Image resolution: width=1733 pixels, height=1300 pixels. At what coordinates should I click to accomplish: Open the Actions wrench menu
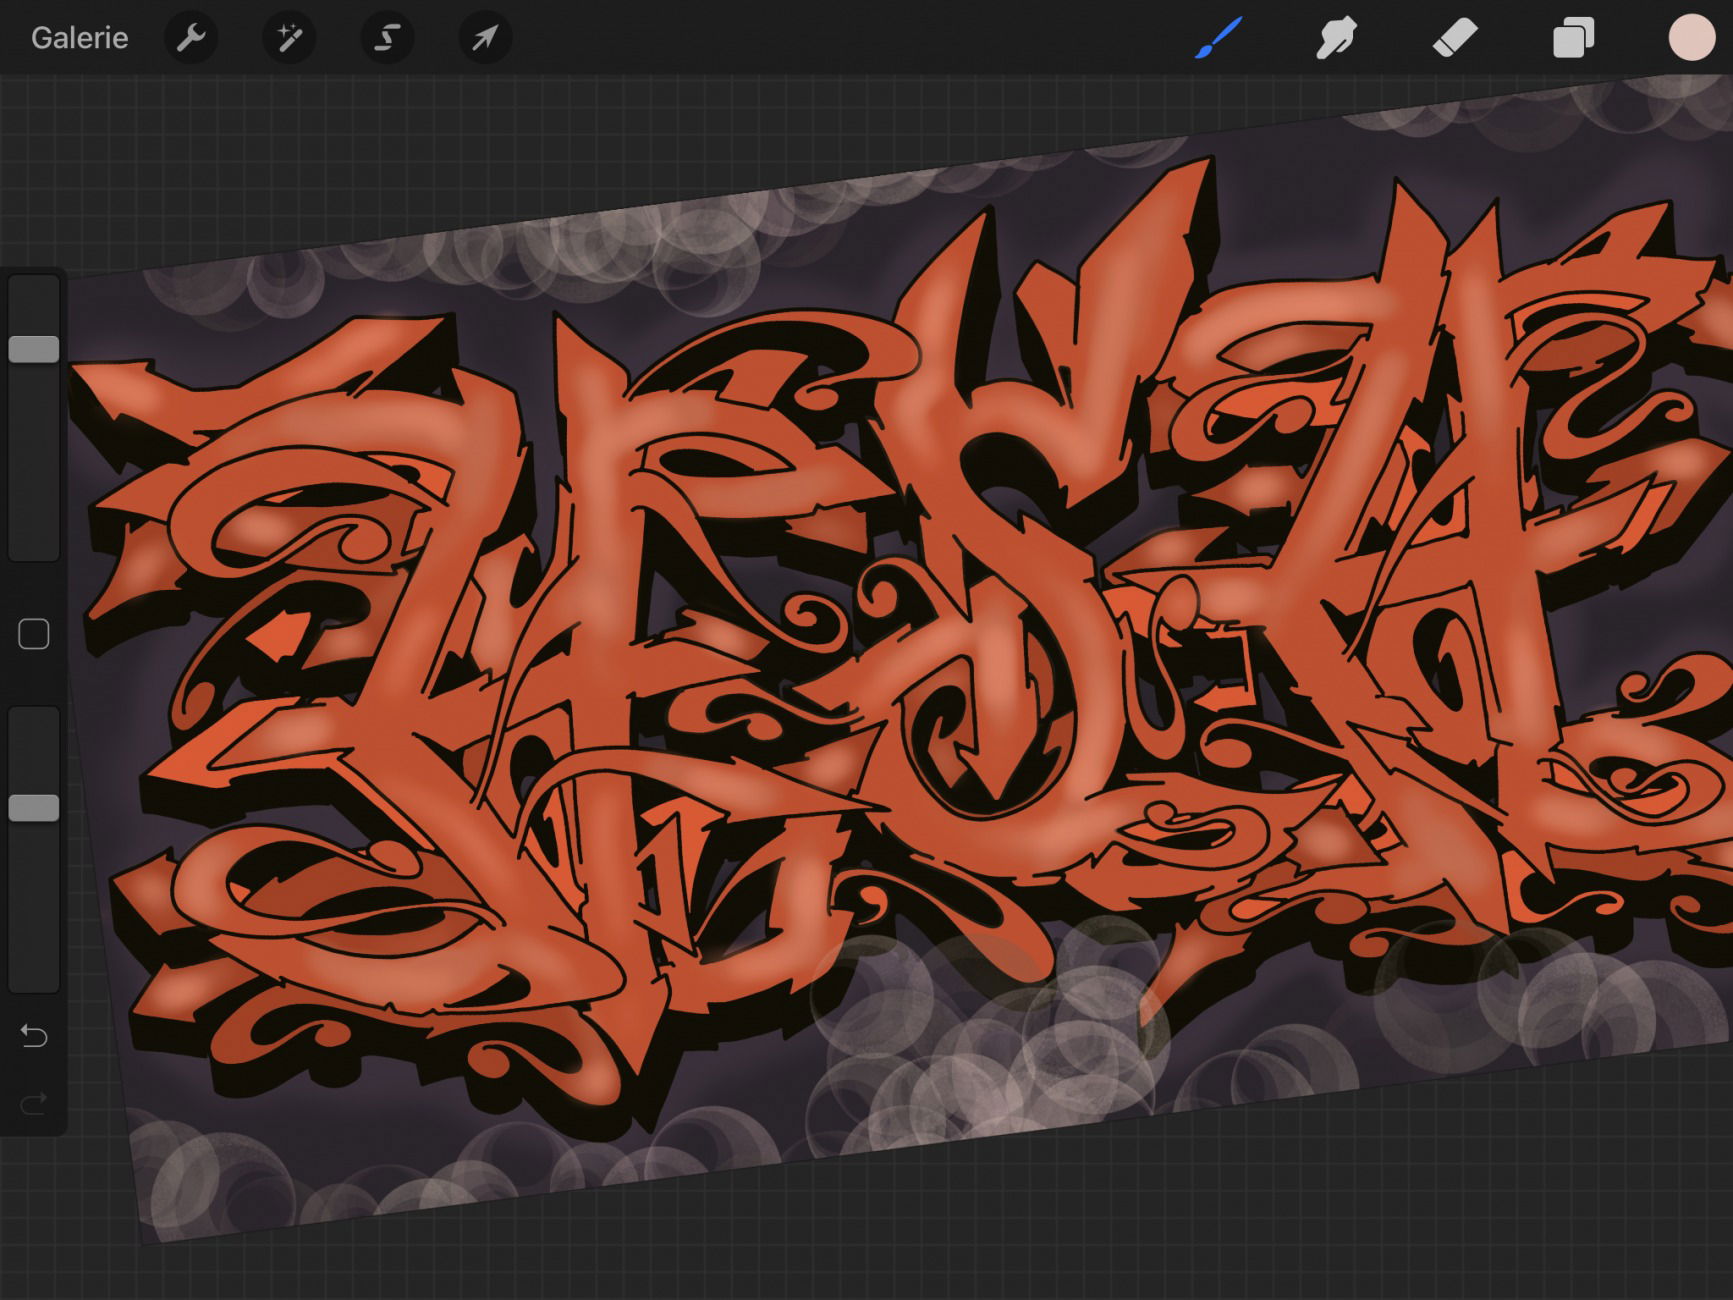(x=190, y=38)
